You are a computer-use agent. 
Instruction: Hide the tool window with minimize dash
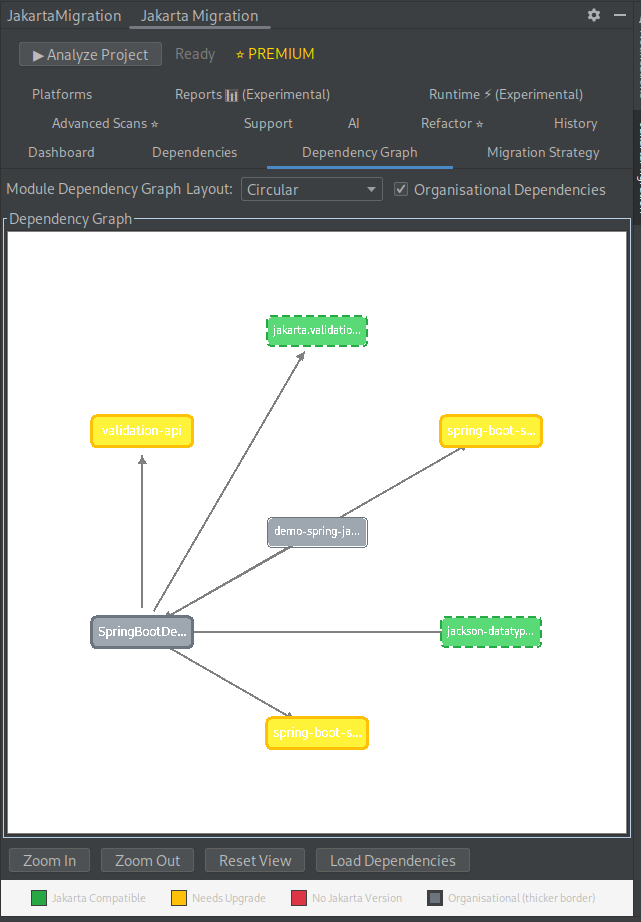click(620, 15)
